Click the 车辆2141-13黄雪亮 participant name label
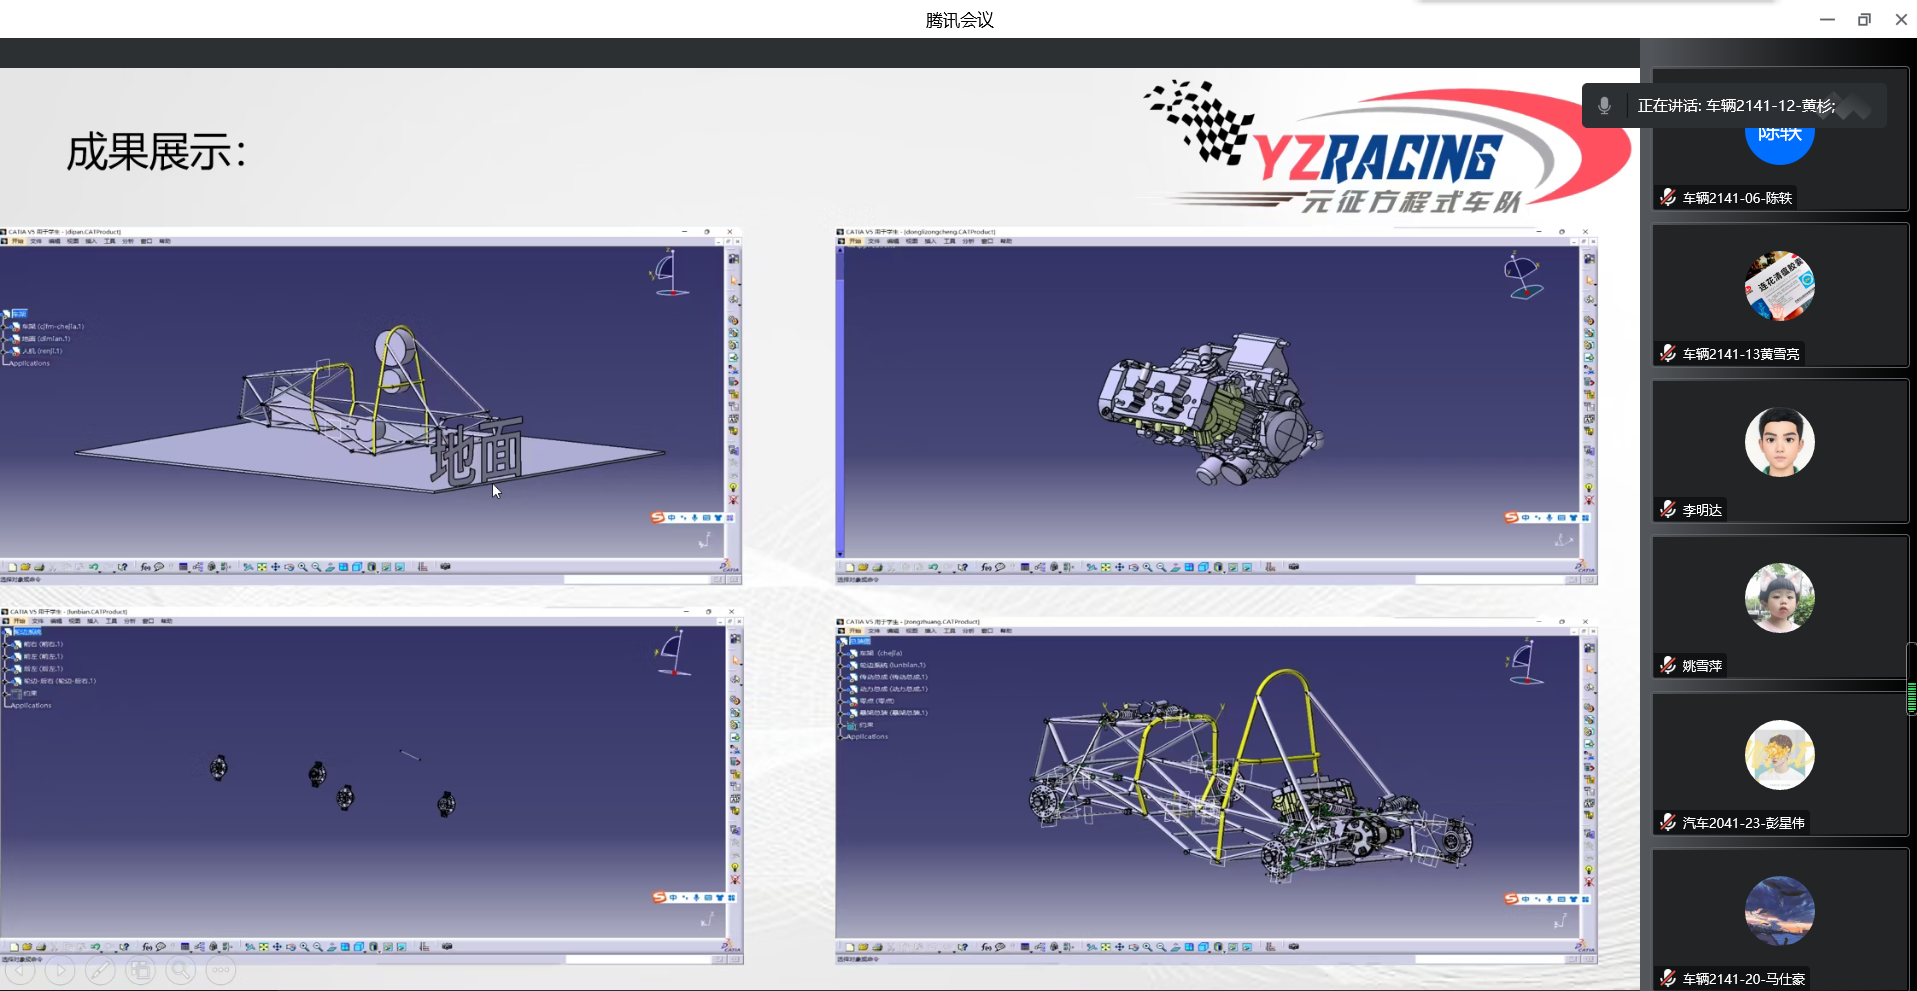This screenshot has height=991, width=1917. tap(1740, 354)
